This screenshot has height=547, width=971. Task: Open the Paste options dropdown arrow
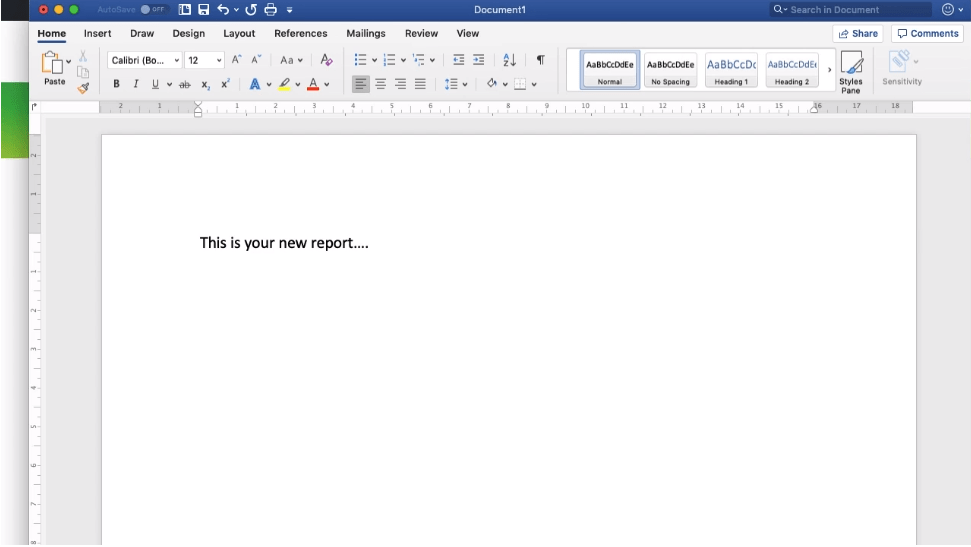tap(68, 61)
